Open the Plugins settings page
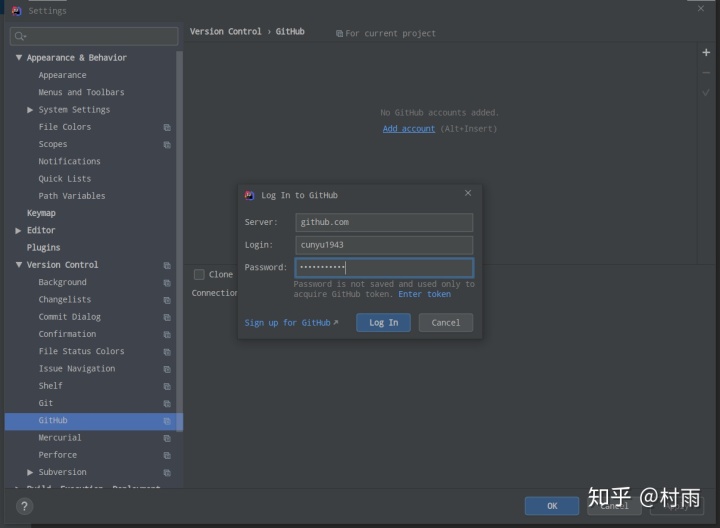The image size is (720, 528). [x=43, y=247]
